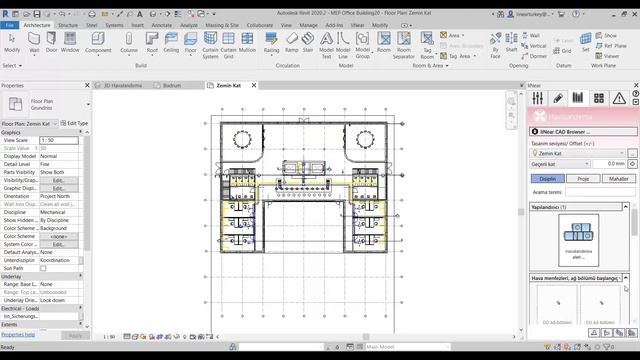Open Properties help link
The width and height of the screenshot is (640, 360).
pos(18,335)
